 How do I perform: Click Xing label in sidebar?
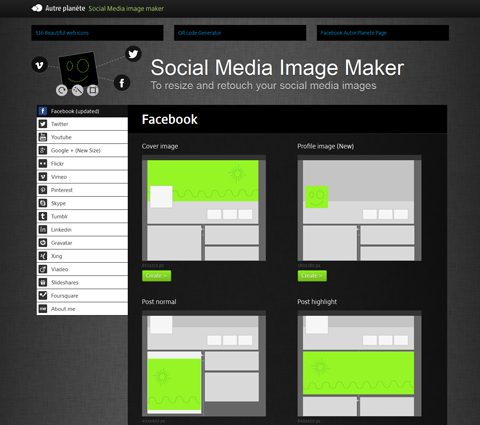tap(56, 256)
